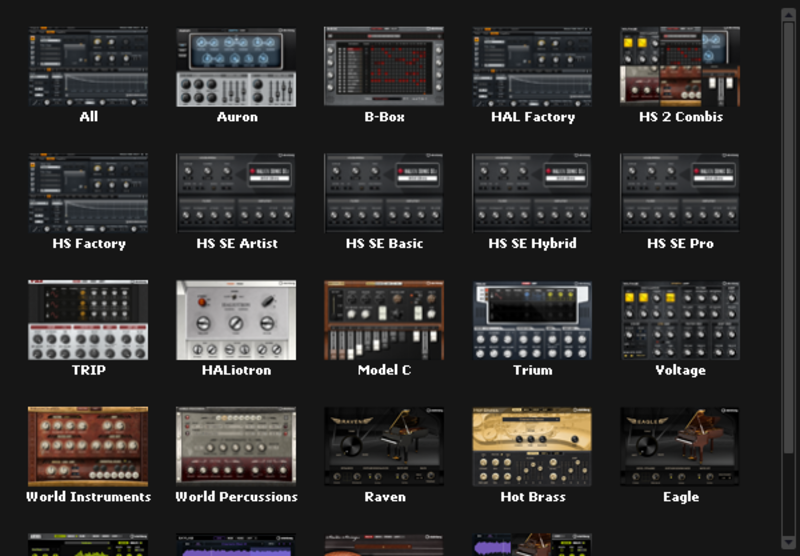Select the HS SE Pro thumbnail
The height and width of the screenshot is (556, 800).
(x=680, y=193)
